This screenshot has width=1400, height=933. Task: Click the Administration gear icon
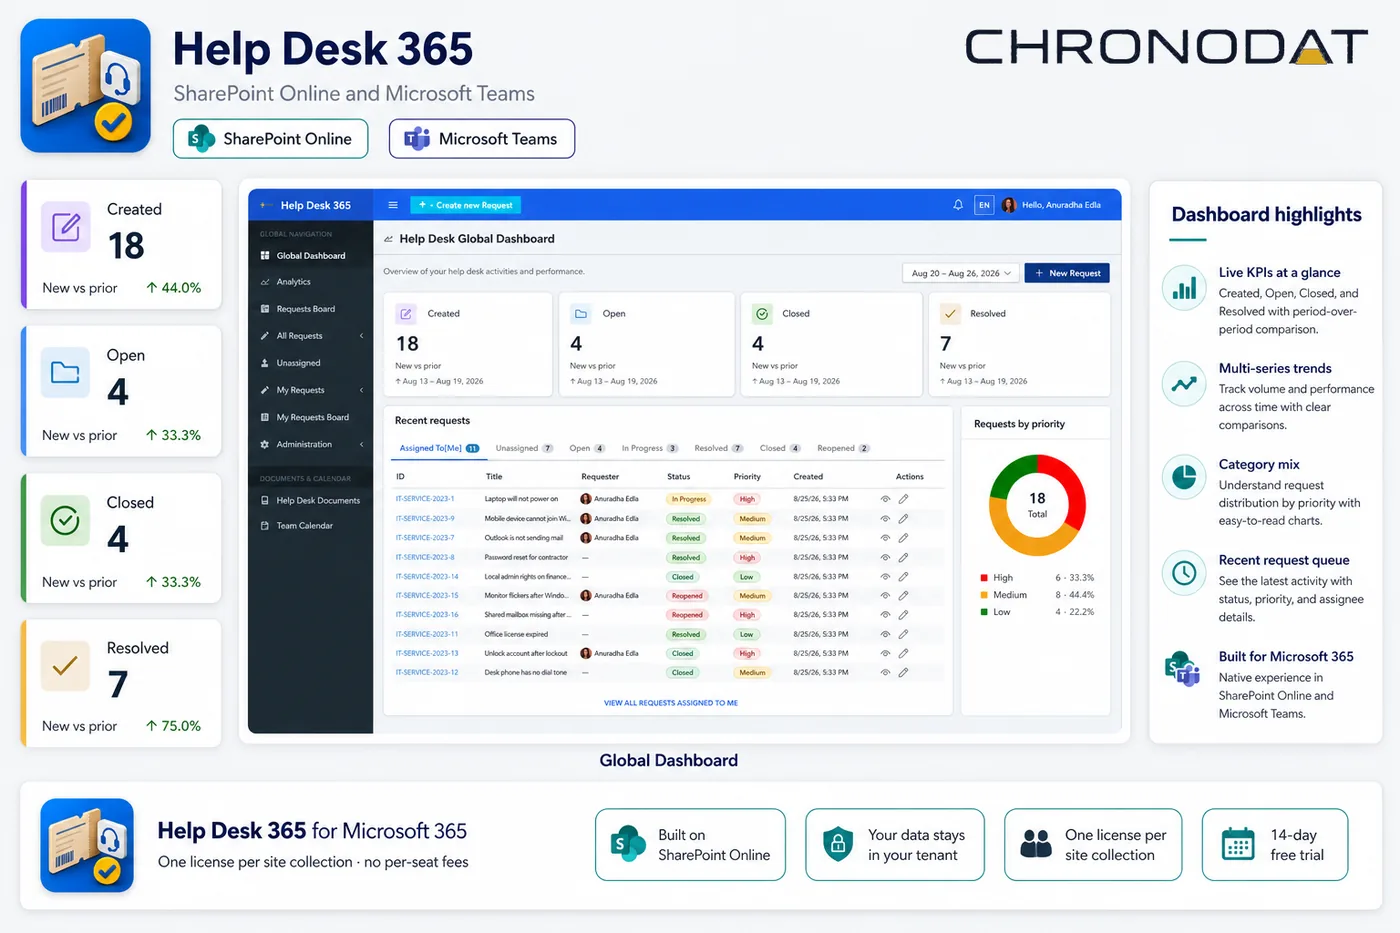(x=265, y=444)
